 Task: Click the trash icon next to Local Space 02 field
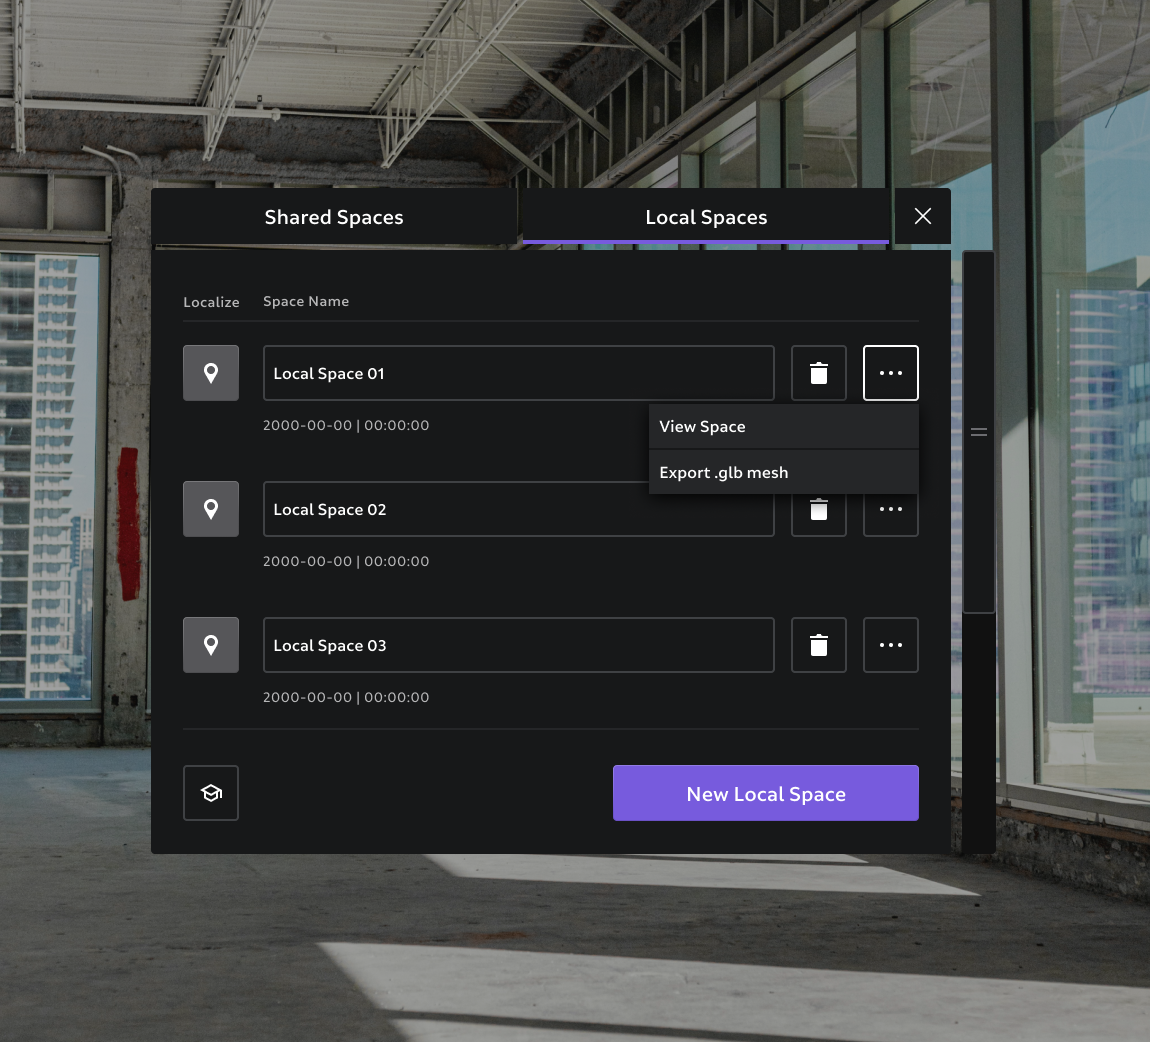click(x=818, y=509)
